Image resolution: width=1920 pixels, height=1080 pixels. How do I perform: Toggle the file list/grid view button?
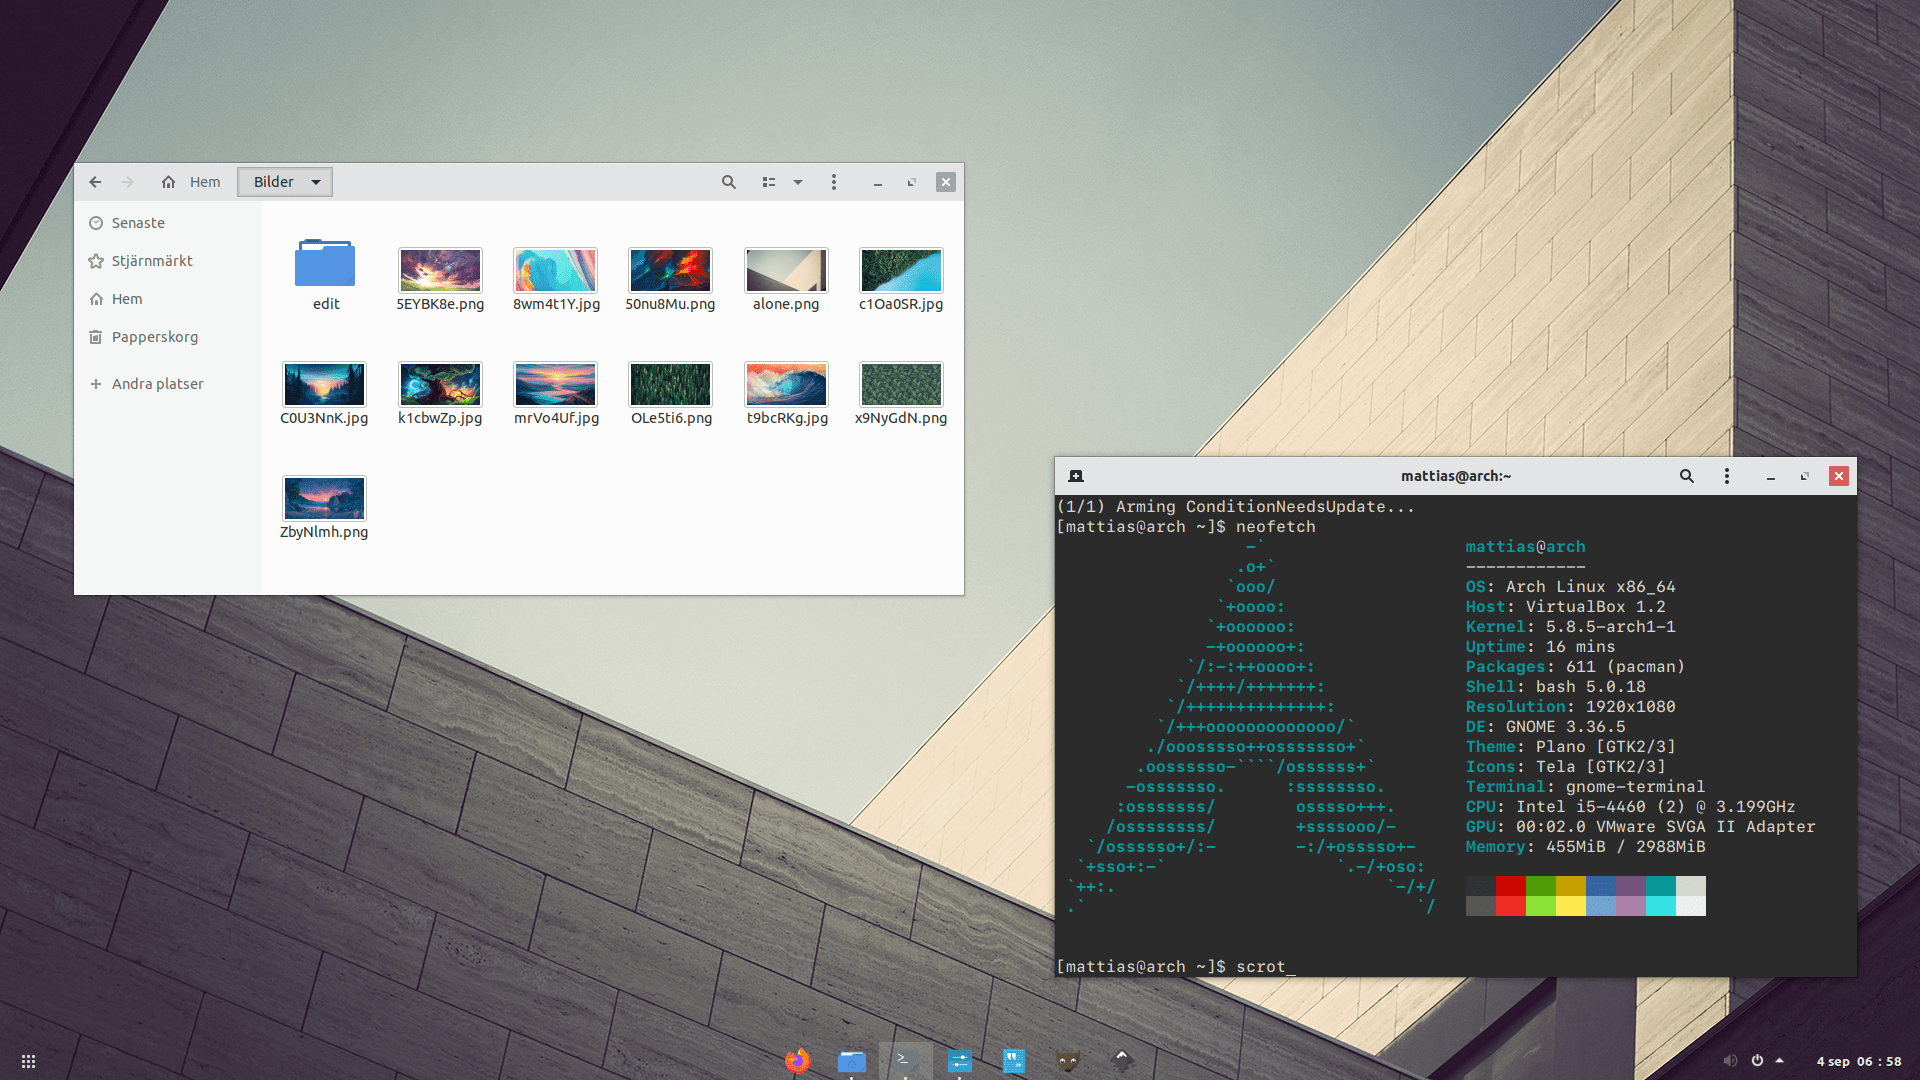tap(768, 182)
